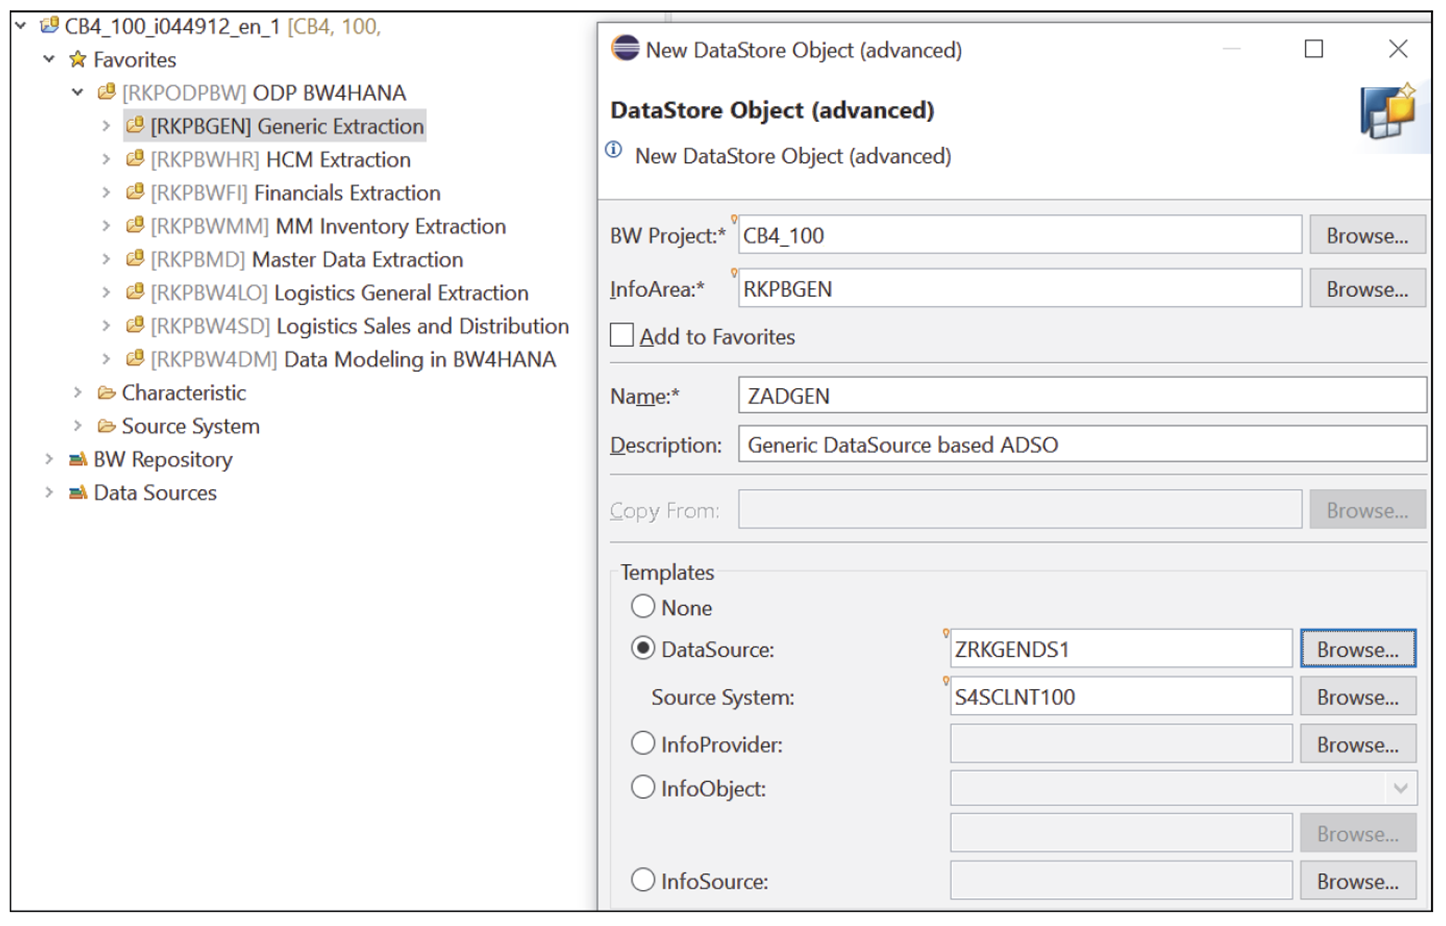The width and height of the screenshot is (1446, 926).
Task: Select the None template radio button
Action: (643, 606)
